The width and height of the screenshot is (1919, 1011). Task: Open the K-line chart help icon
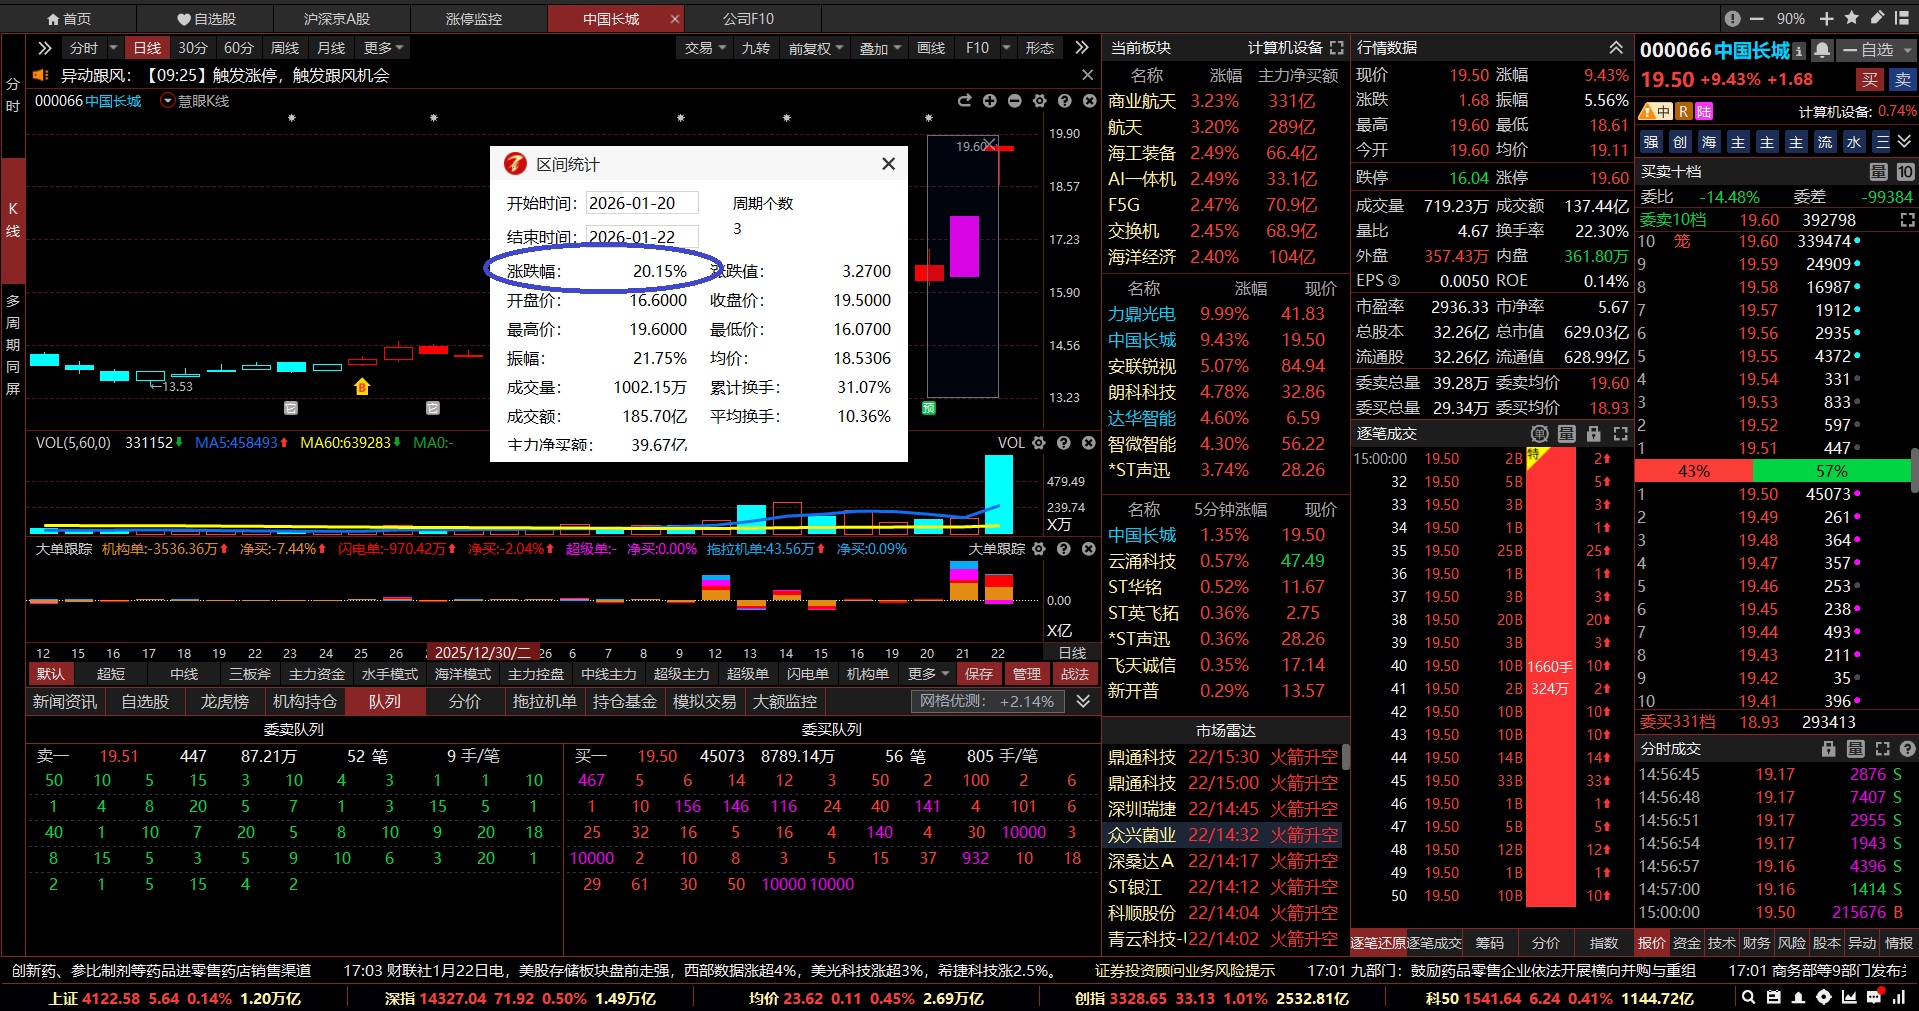pos(1064,101)
